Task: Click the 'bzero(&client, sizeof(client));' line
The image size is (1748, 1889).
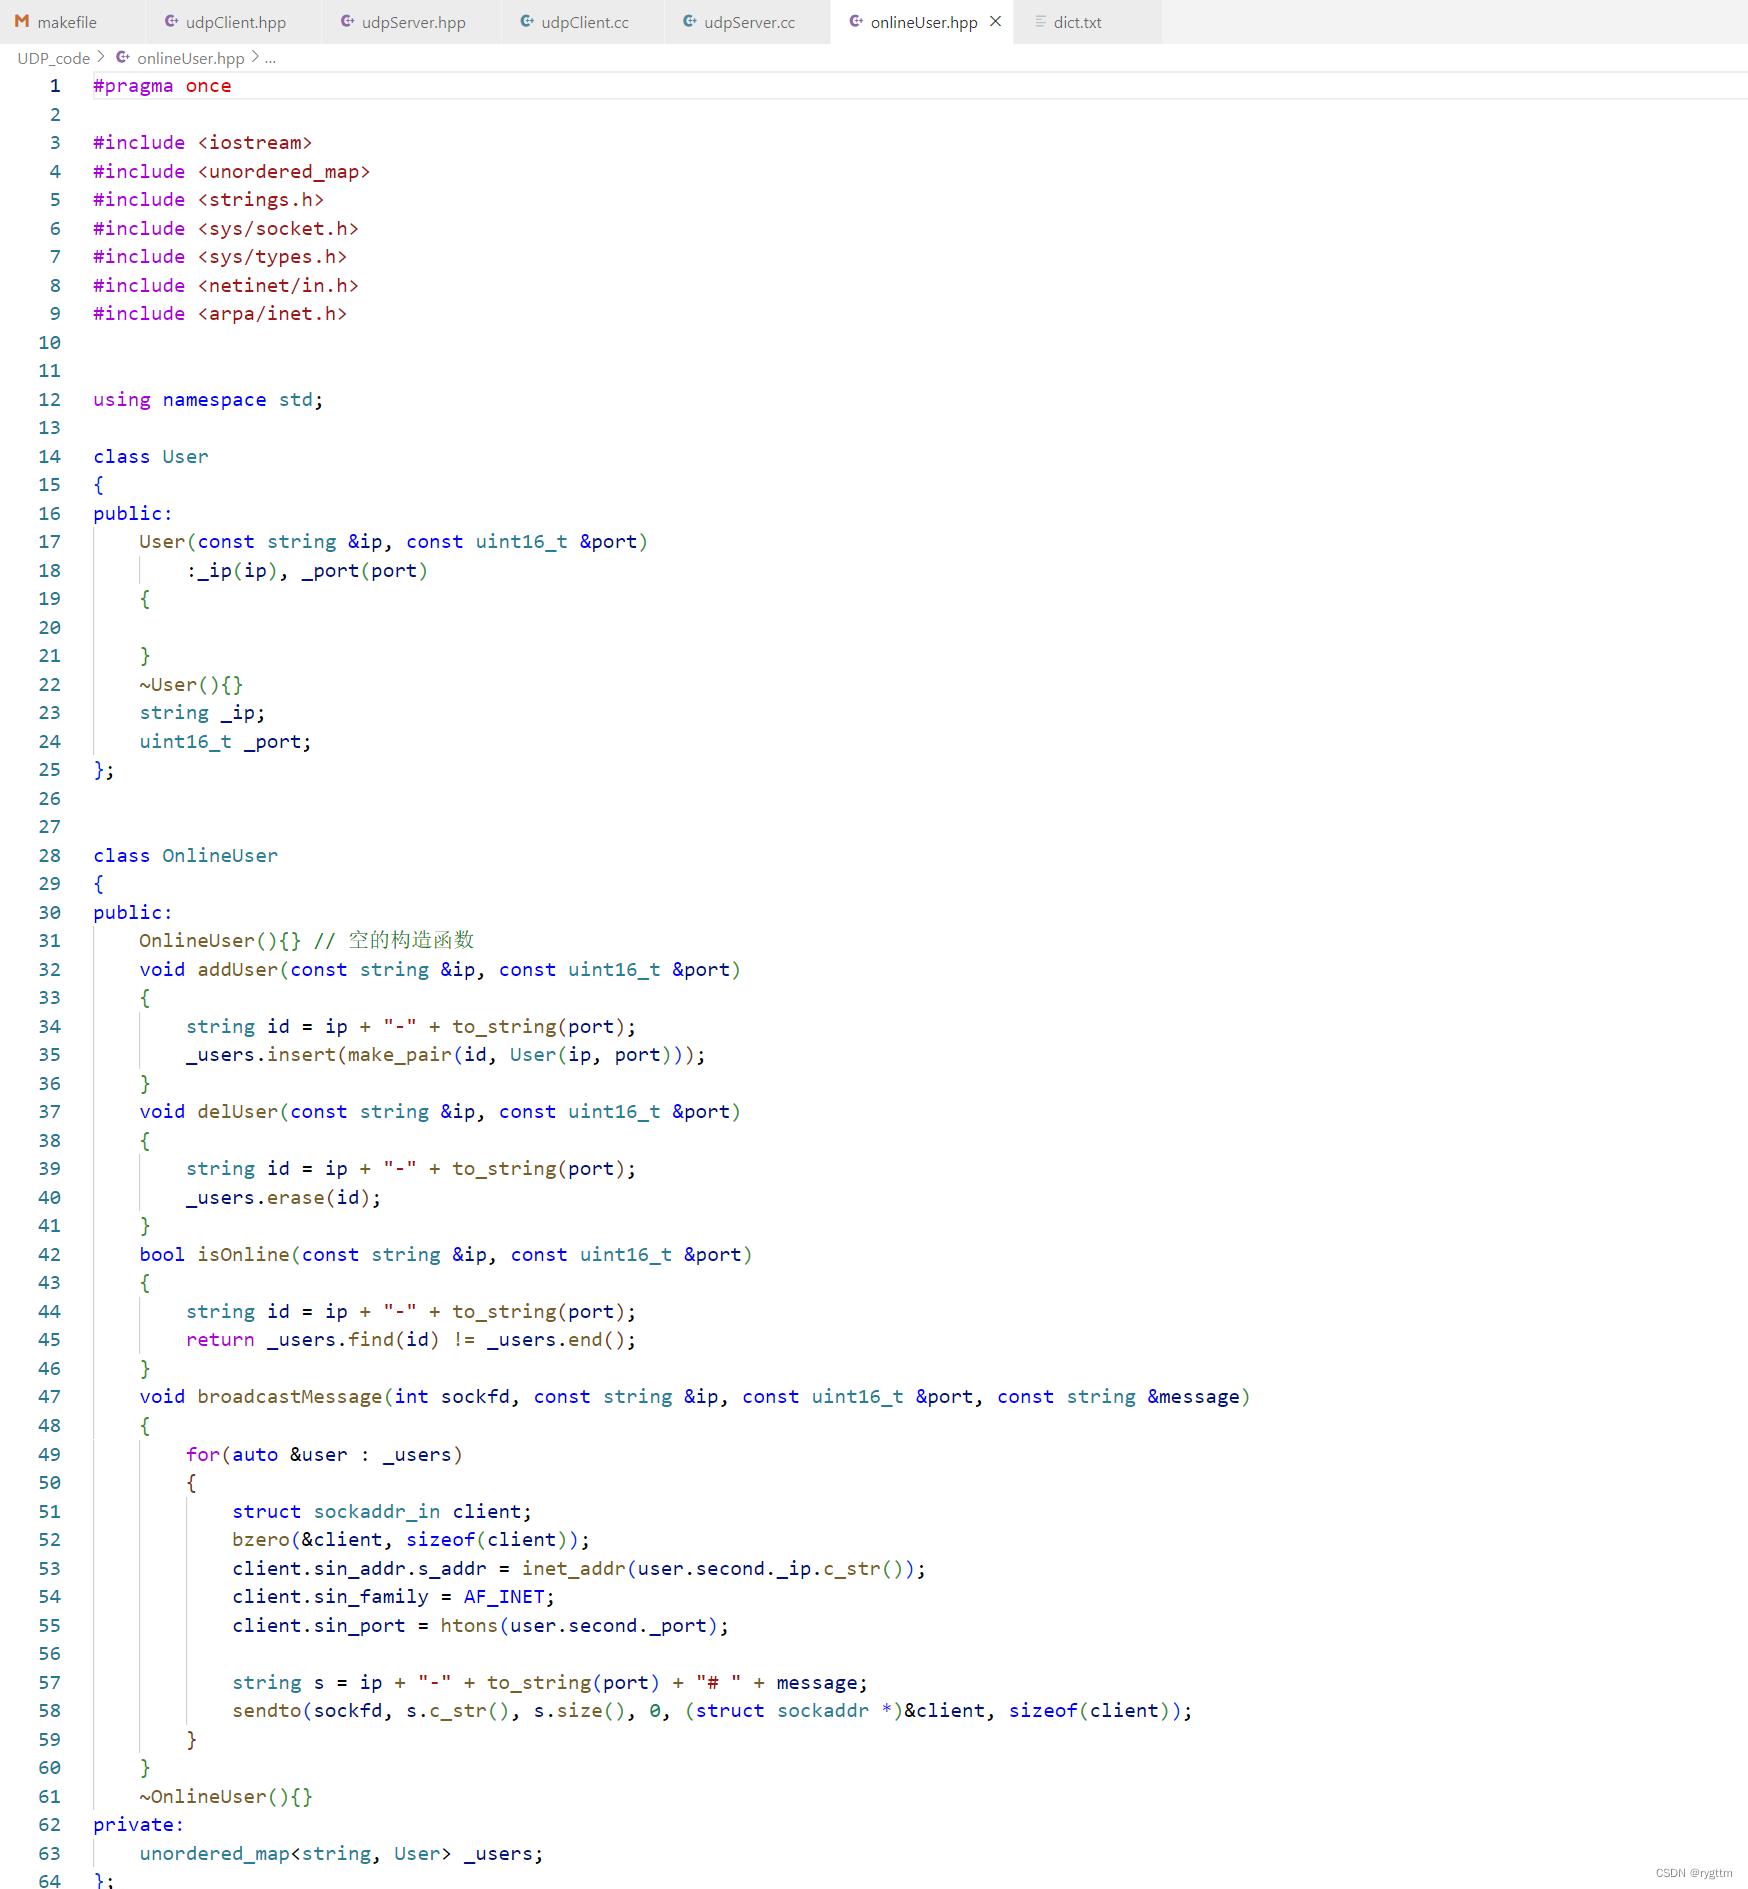Action: click(411, 1540)
